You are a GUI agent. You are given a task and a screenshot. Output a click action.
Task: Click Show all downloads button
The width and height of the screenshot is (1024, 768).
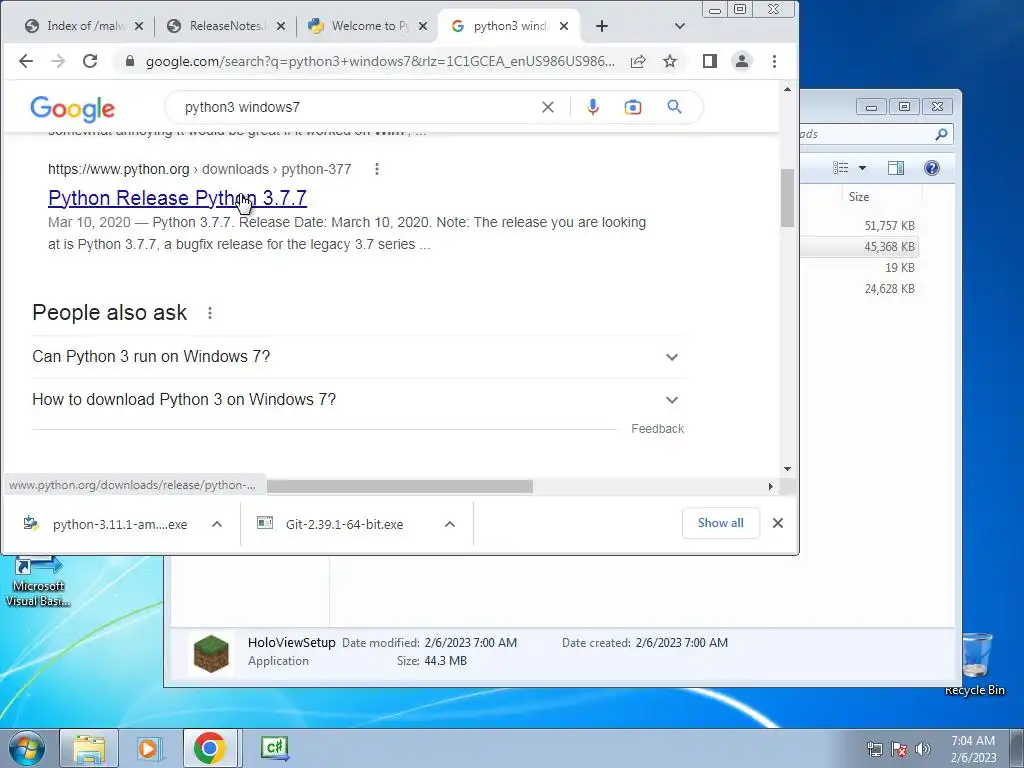(x=720, y=523)
